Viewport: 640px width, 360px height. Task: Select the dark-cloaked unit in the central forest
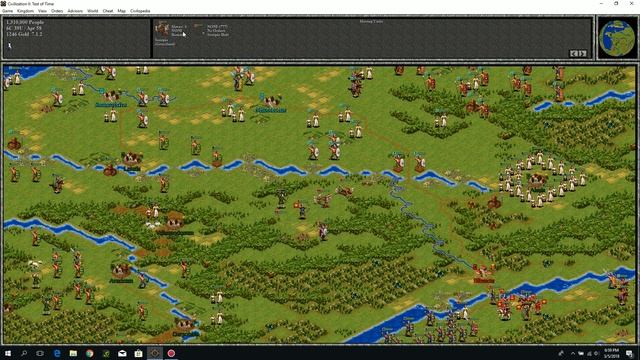coord(281,199)
